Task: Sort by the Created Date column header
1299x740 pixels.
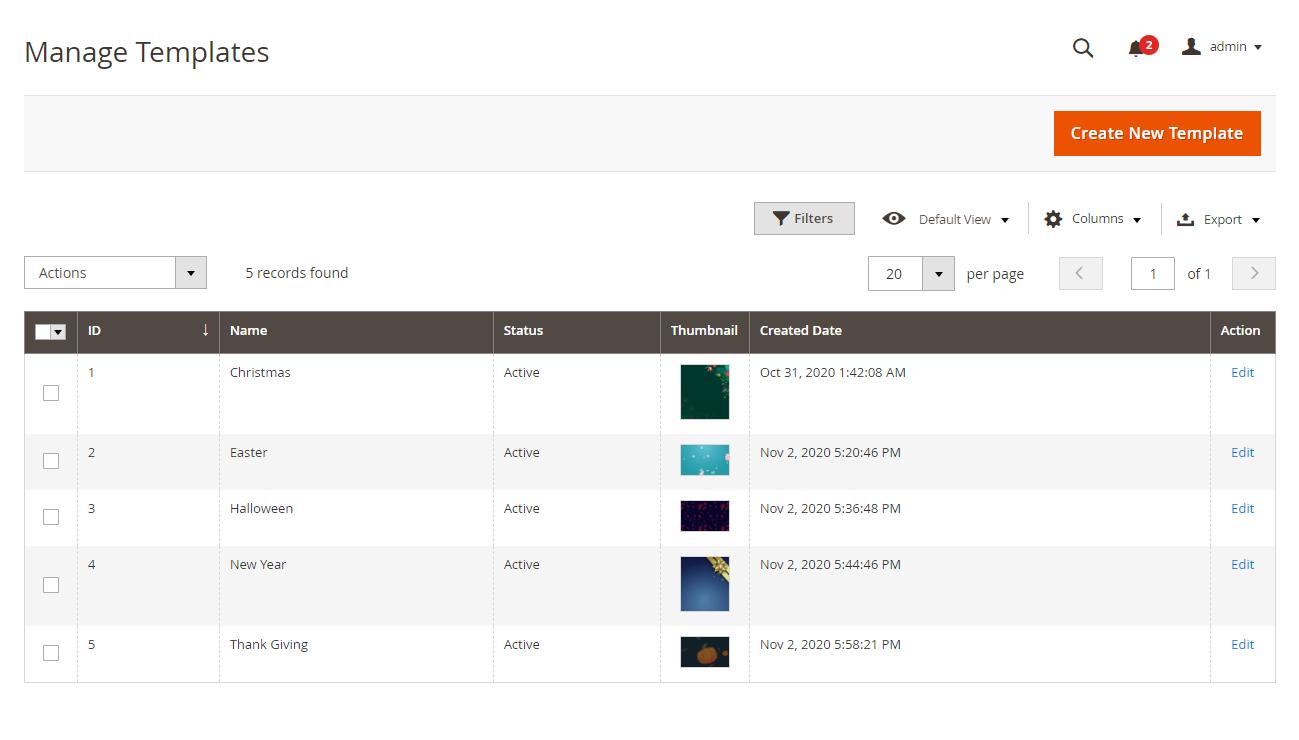Action: (x=801, y=331)
